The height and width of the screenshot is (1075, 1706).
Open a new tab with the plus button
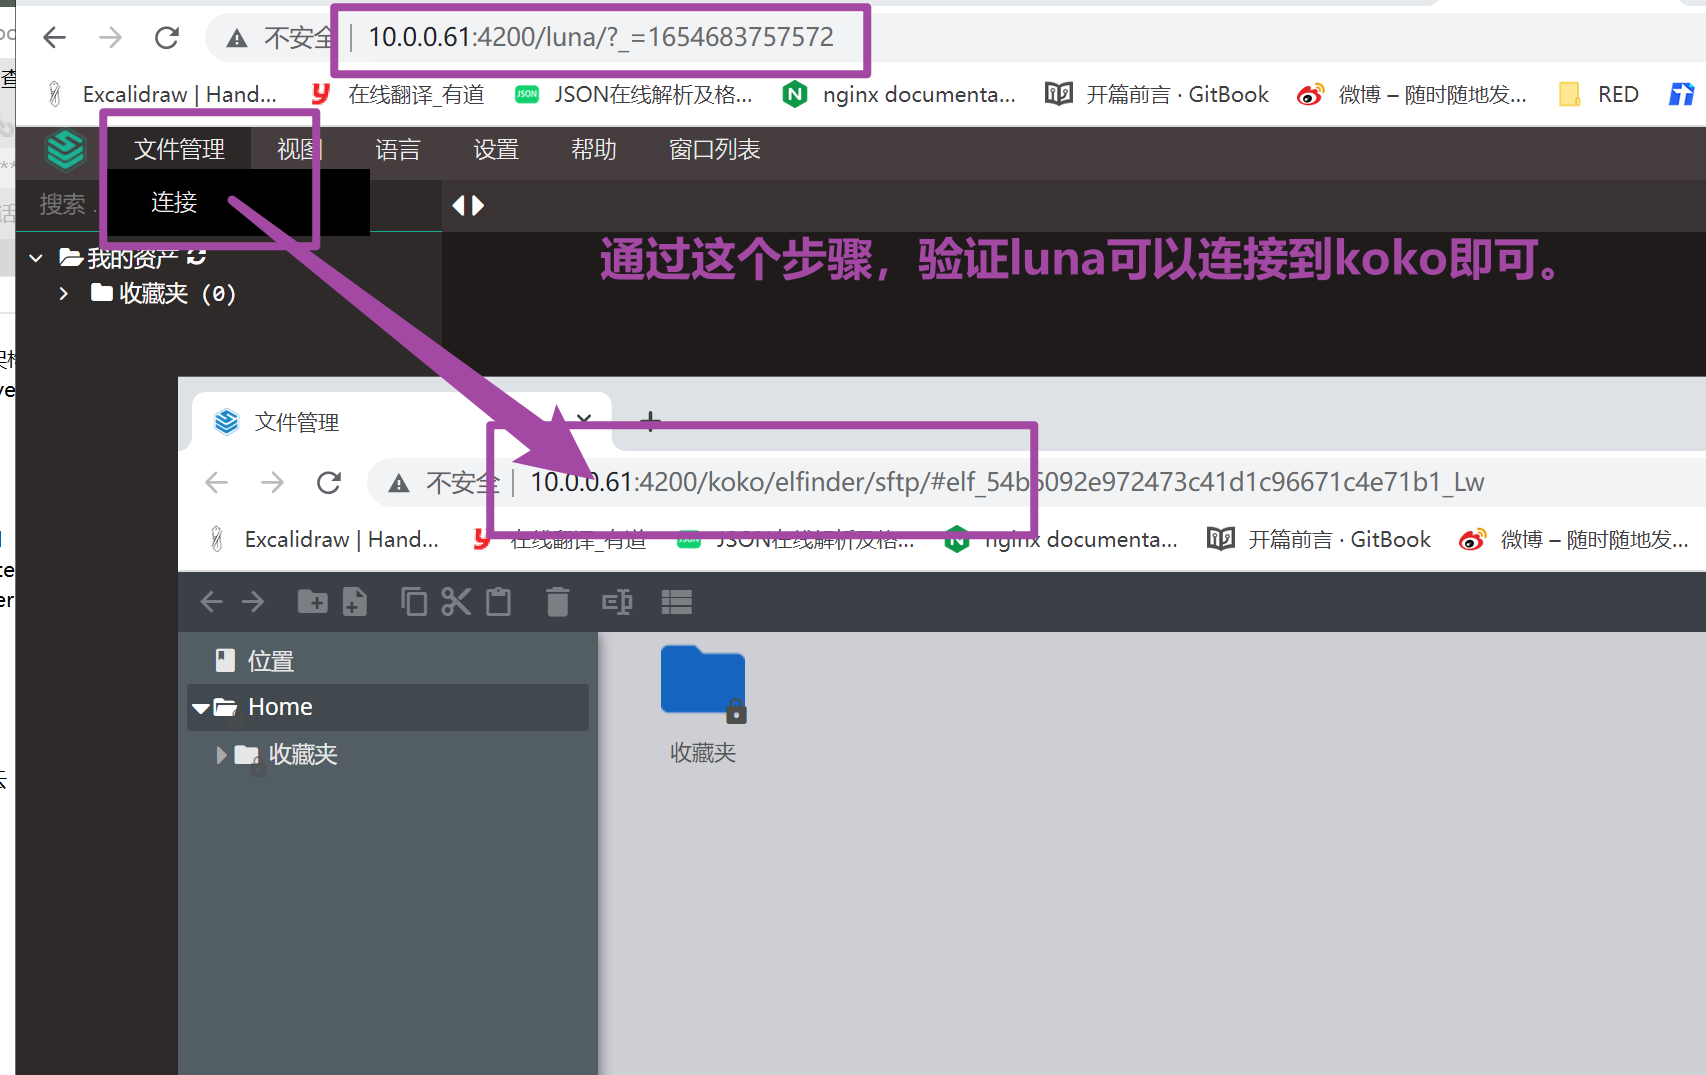[650, 421]
